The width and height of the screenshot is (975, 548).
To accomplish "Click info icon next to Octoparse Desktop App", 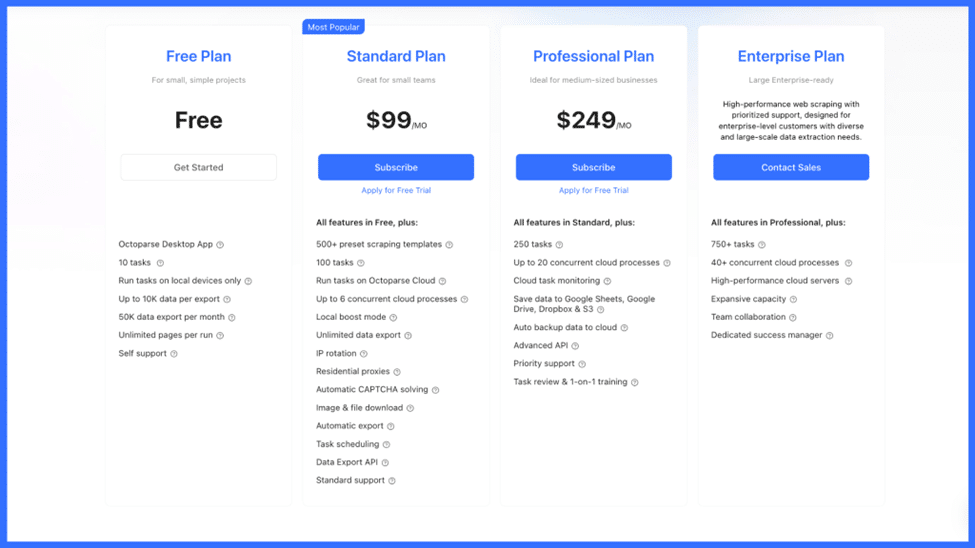I will click(220, 245).
